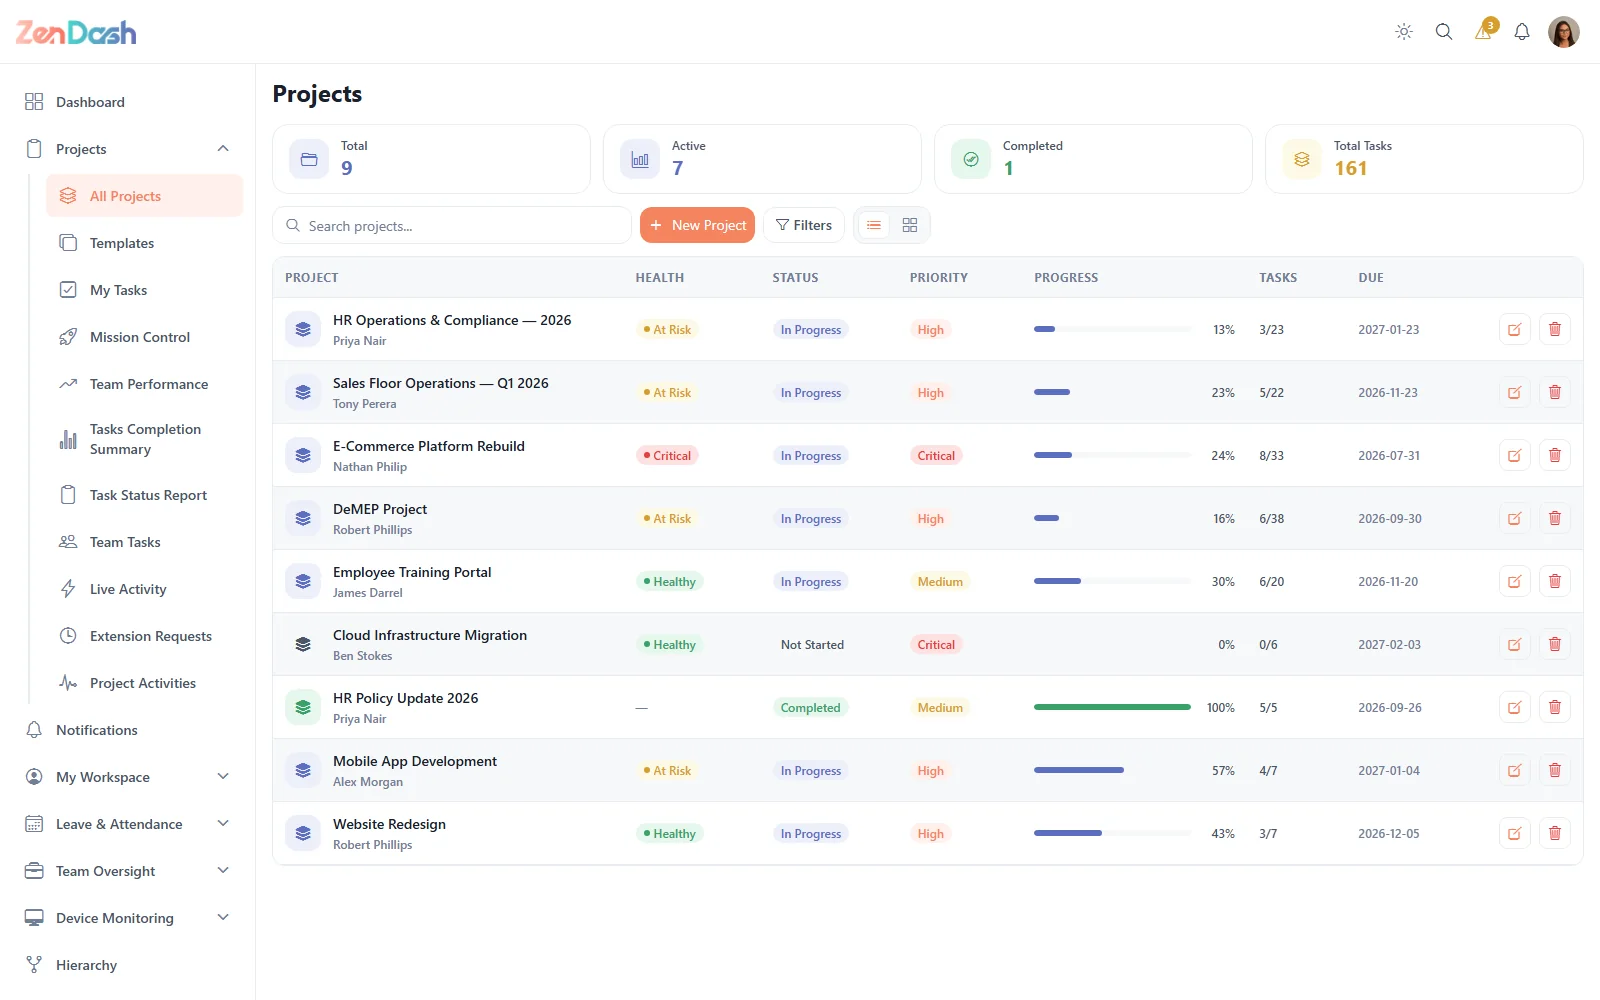This screenshot has width=1600, height=1000.
Task: Open the user profile avatar
Action: click(x=1564, y=32)
